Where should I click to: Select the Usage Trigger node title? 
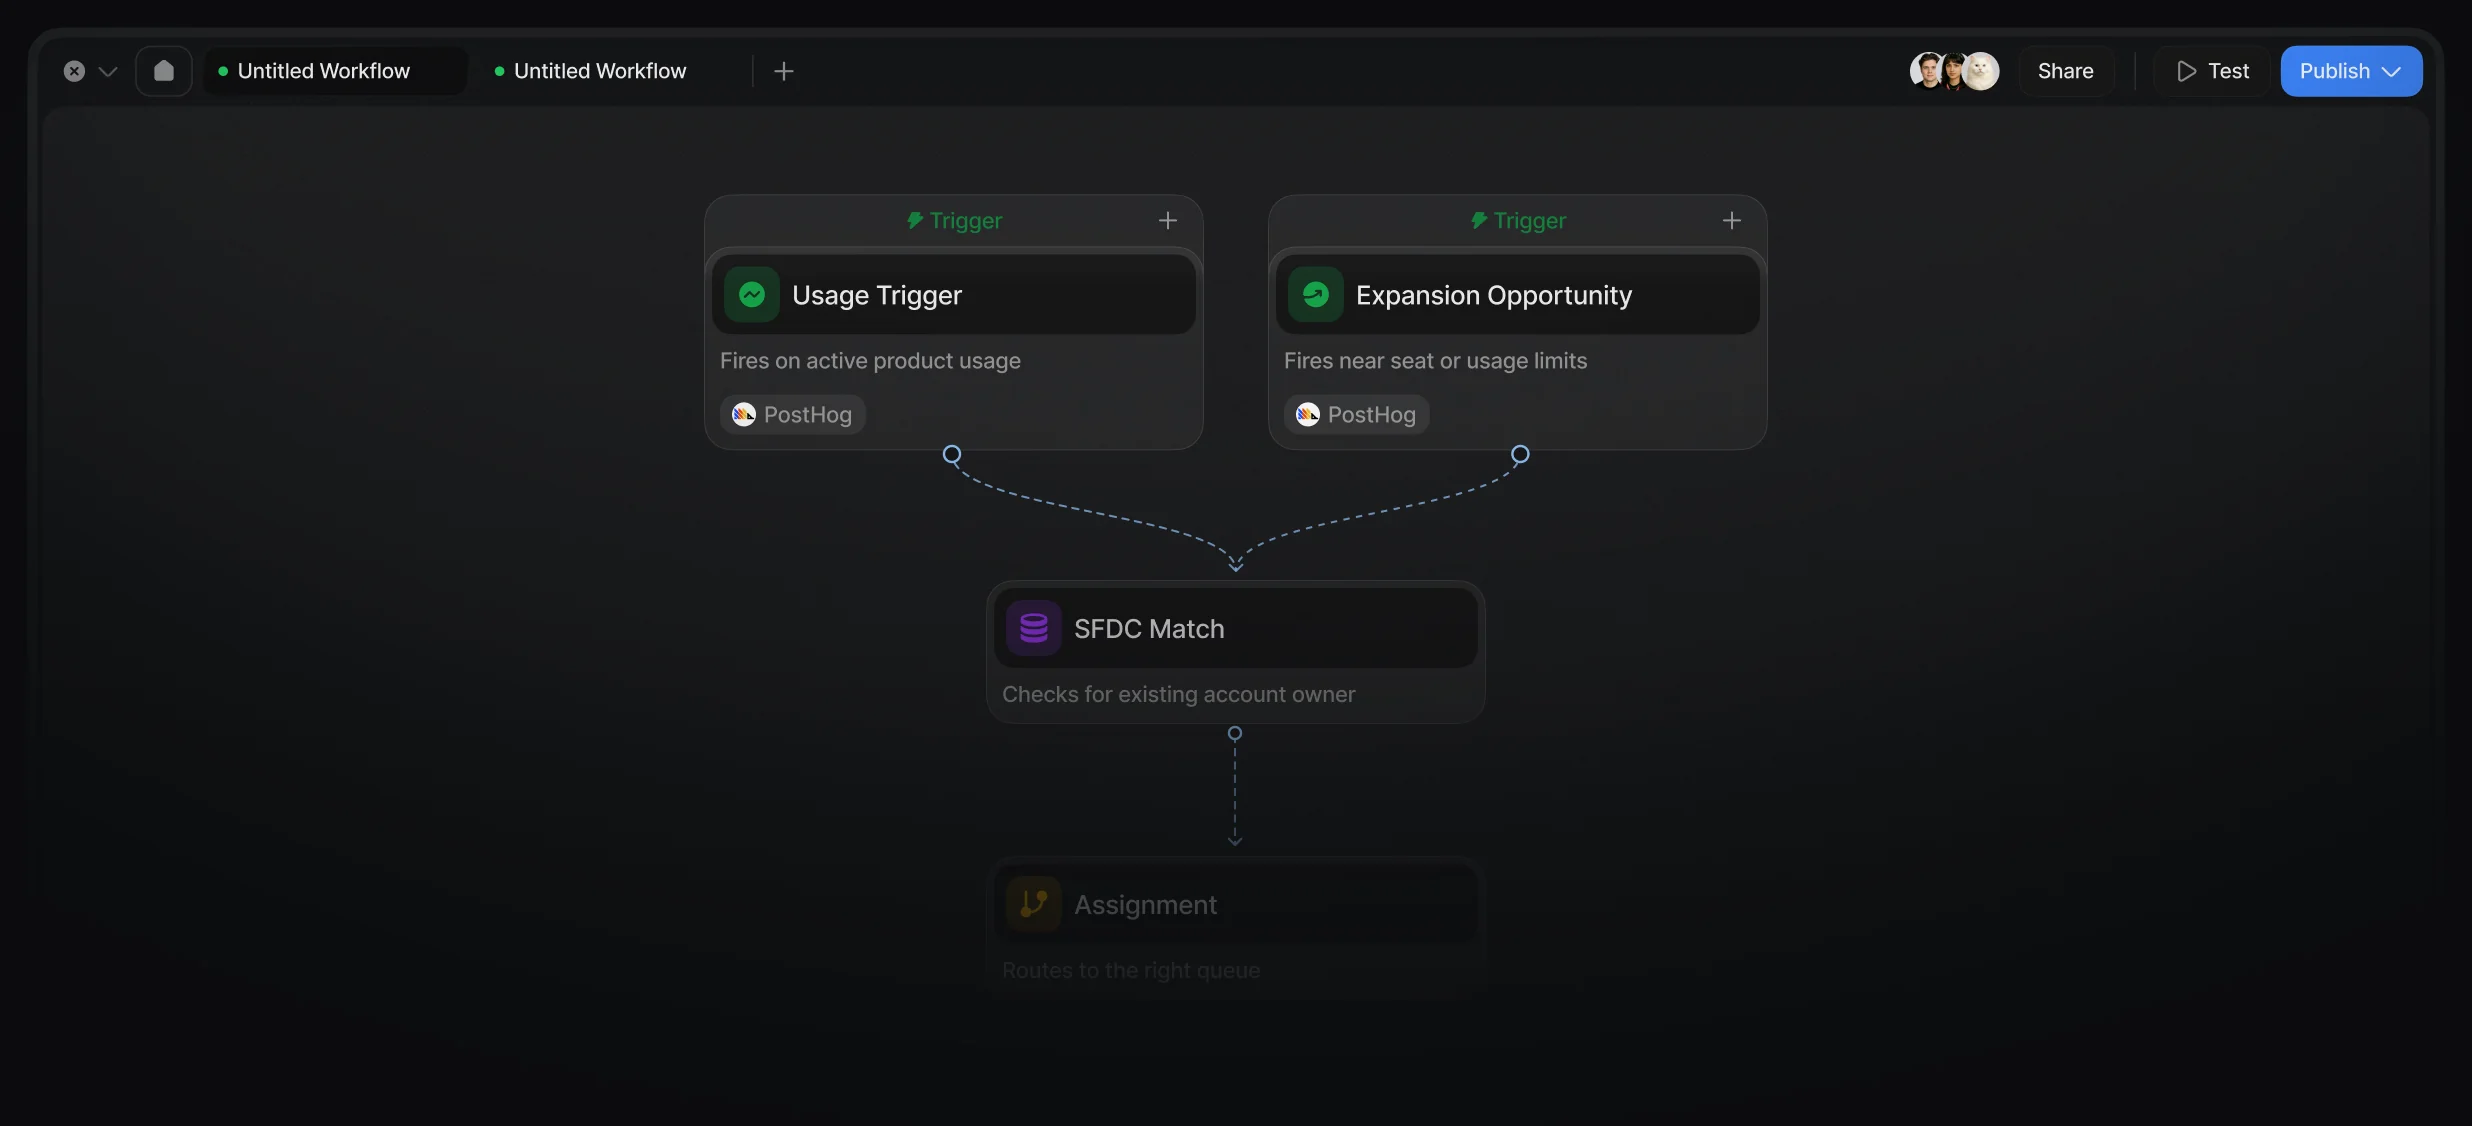(x=877, y=295)
